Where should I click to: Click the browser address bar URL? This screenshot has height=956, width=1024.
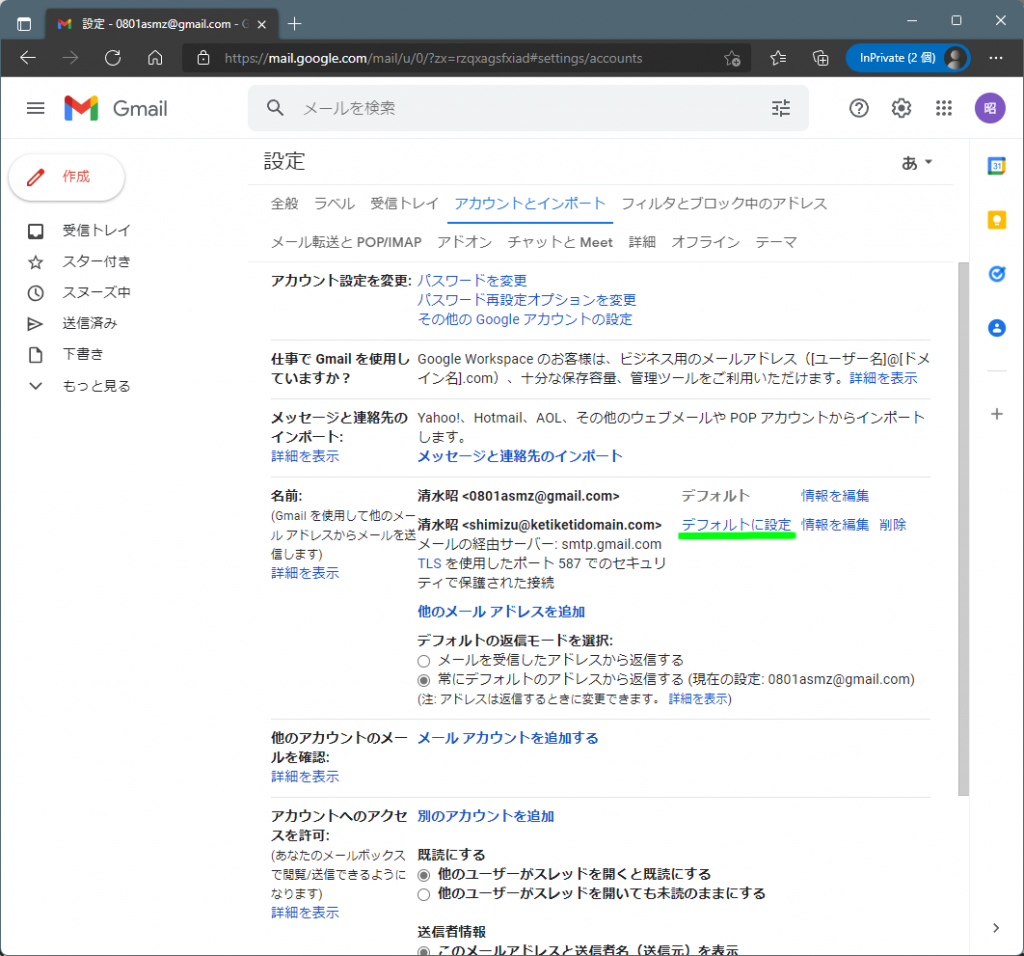tap(434, 58)
